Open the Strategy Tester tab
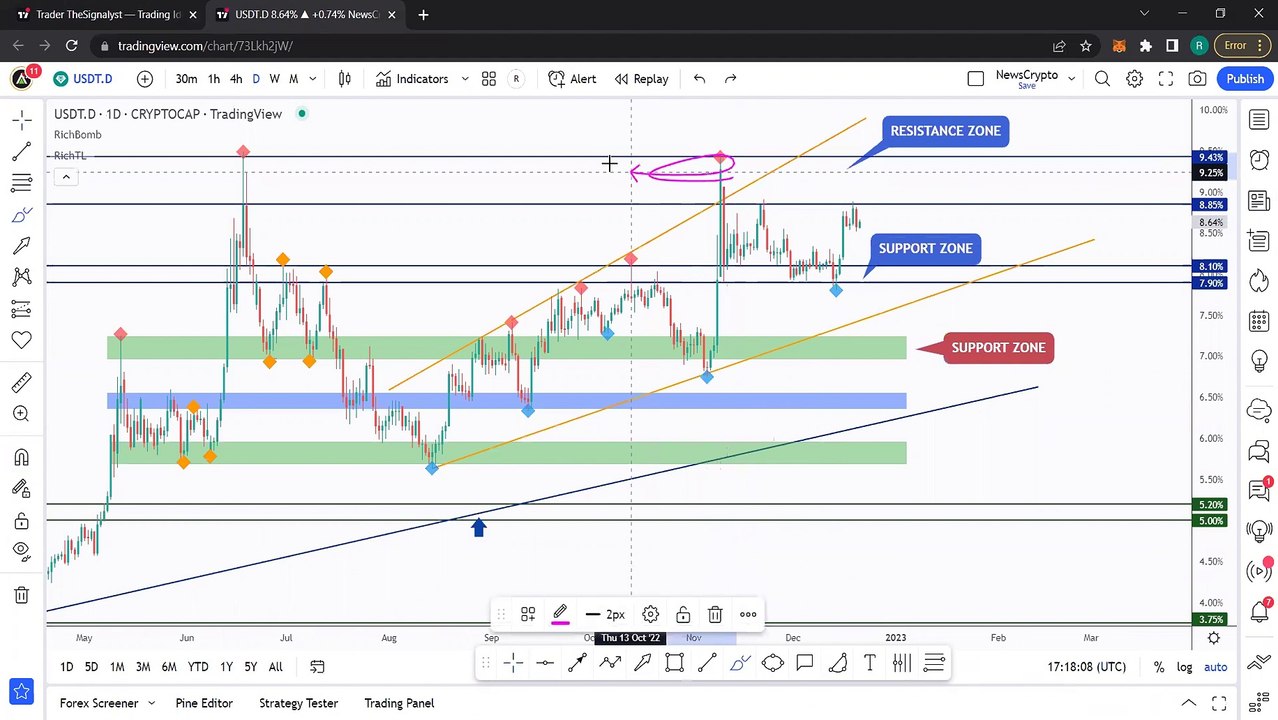Screen dimensions: 1278x720 (x=298, y=703)
